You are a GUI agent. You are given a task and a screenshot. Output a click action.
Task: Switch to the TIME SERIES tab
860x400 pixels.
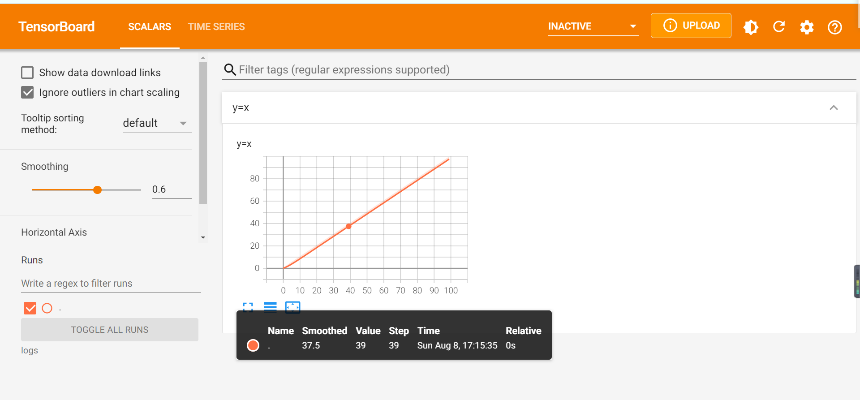click(x=216, y=27)
